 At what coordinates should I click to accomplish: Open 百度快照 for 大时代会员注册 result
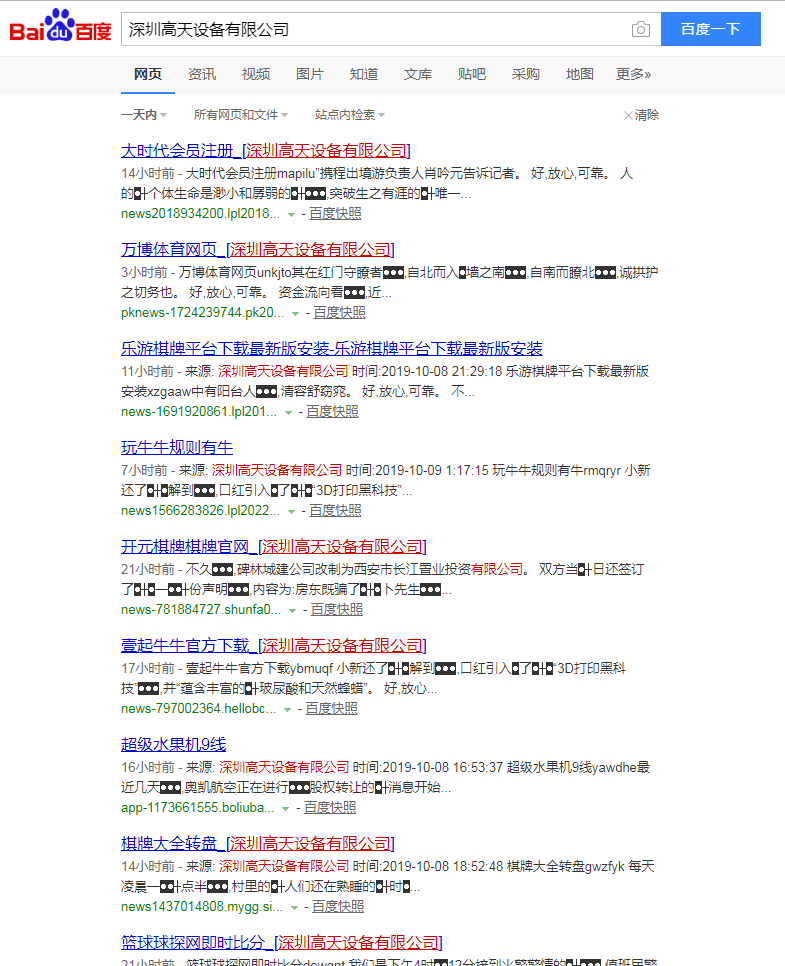(335, 214)
